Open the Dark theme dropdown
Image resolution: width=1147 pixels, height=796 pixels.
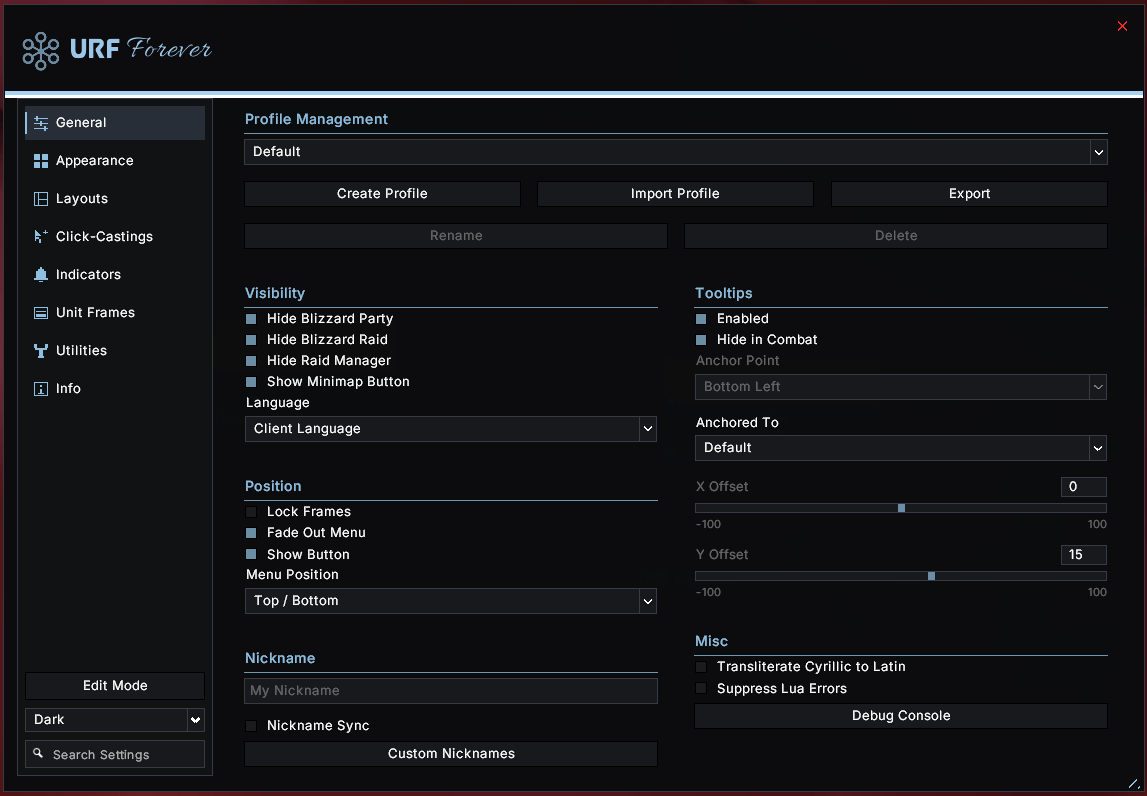click(115, 720)
